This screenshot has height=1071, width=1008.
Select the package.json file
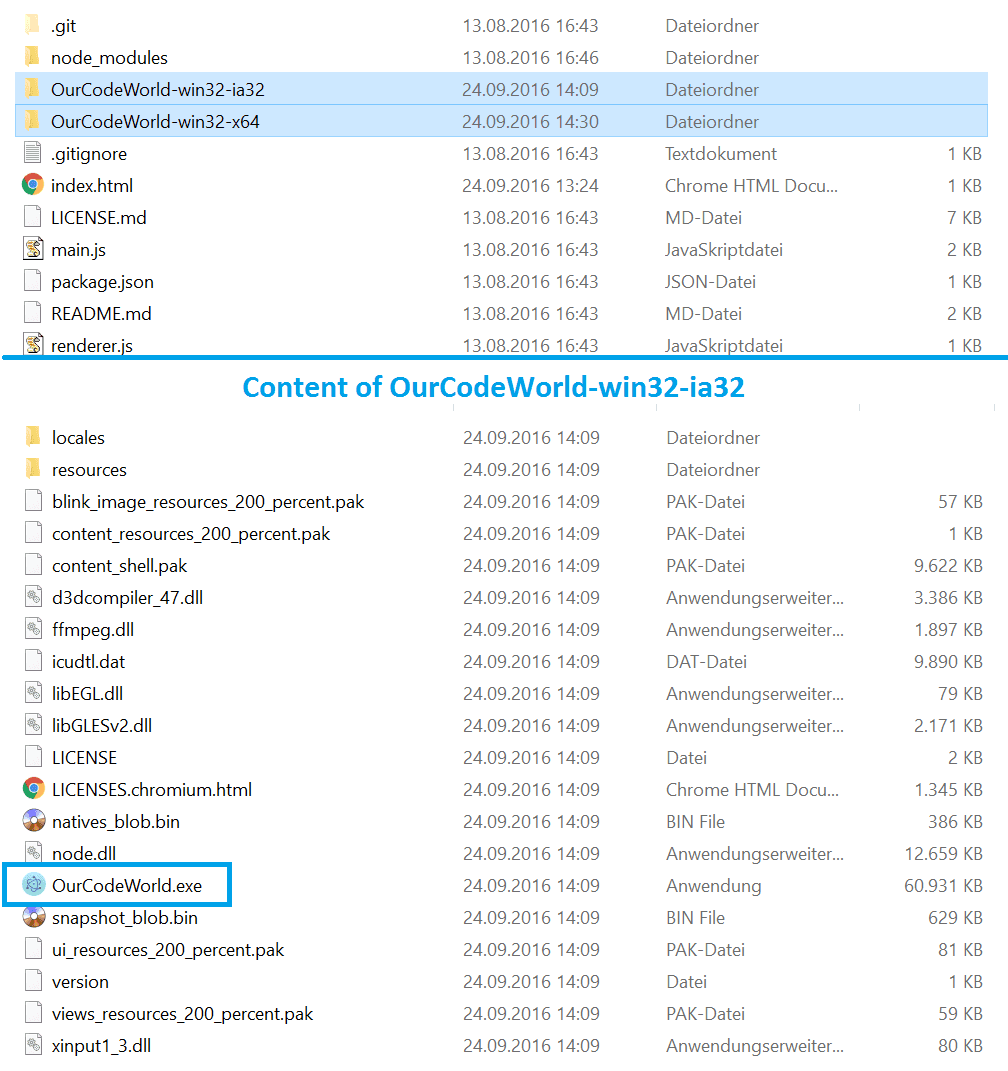tap(102, 282)
